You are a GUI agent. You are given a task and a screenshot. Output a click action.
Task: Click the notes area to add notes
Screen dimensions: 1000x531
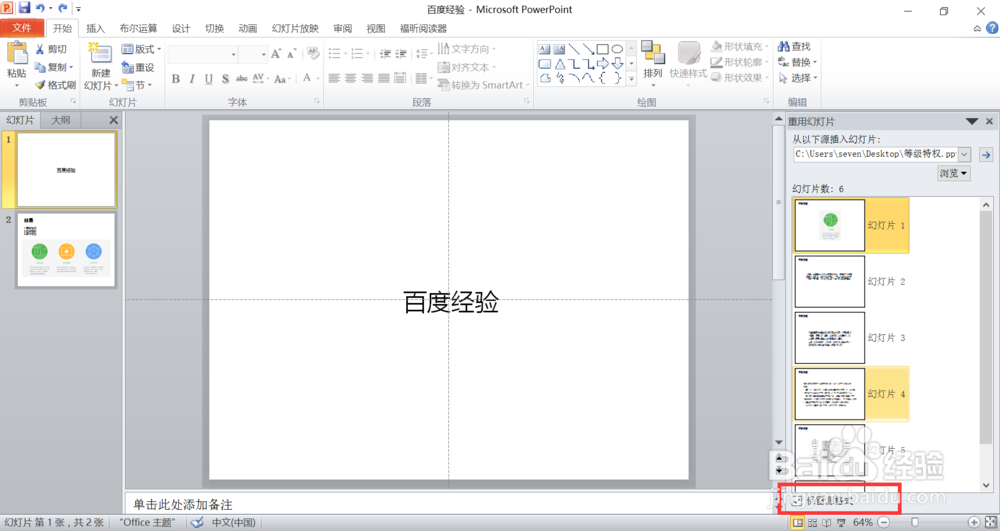(x=448, y=504)
